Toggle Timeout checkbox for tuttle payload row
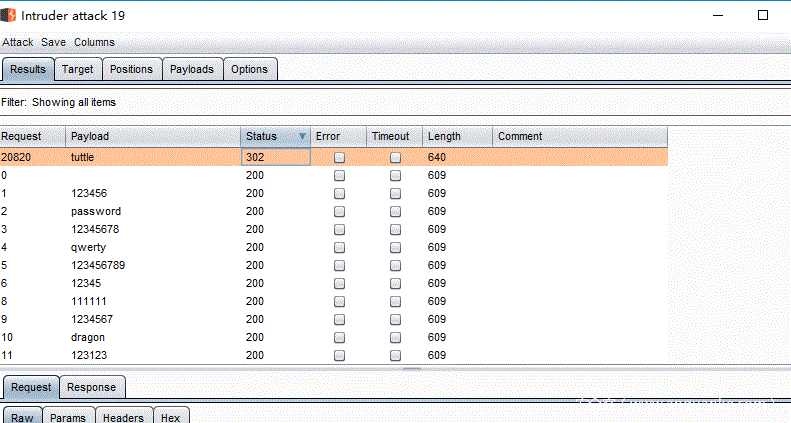The image size is (791, 423). 396,158
